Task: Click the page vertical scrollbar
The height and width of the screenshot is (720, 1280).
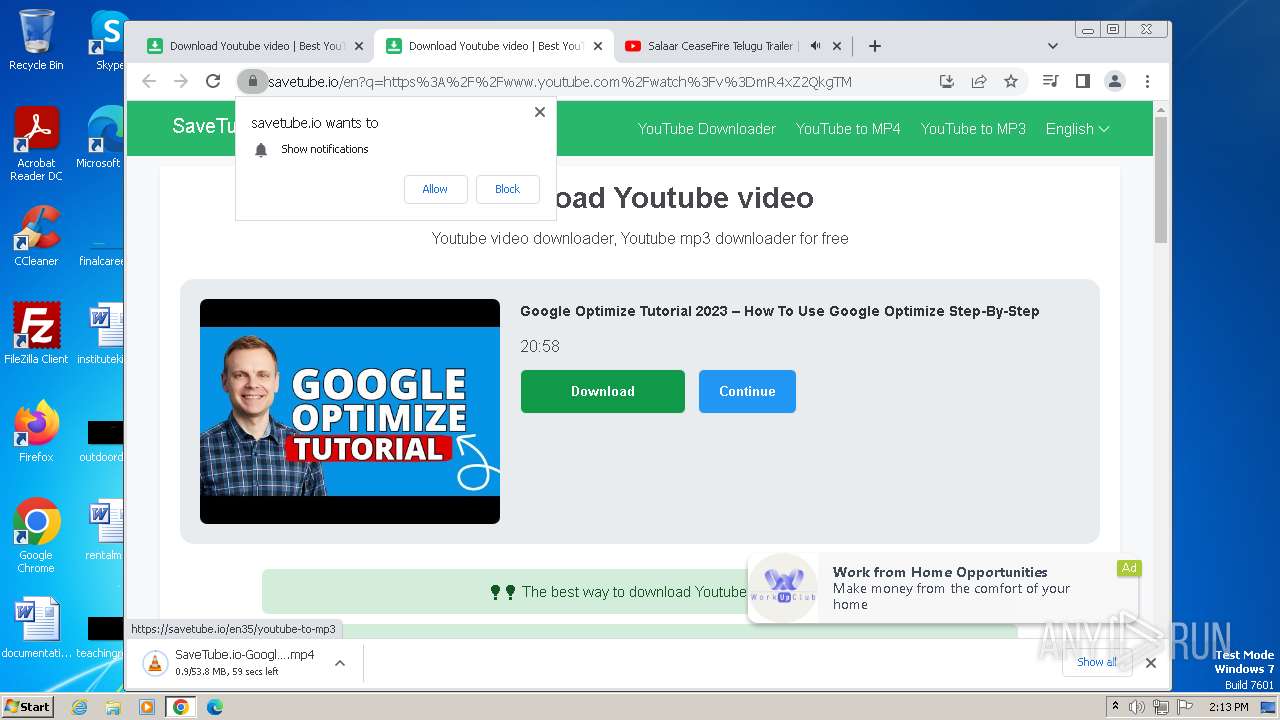Action: tap(1160, 180)
